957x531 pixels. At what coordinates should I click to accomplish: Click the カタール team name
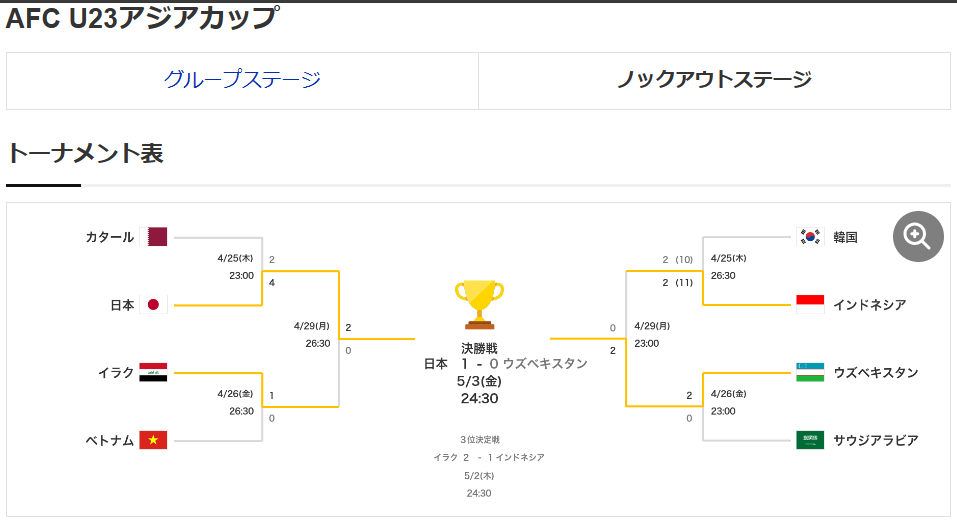[109, 237]
